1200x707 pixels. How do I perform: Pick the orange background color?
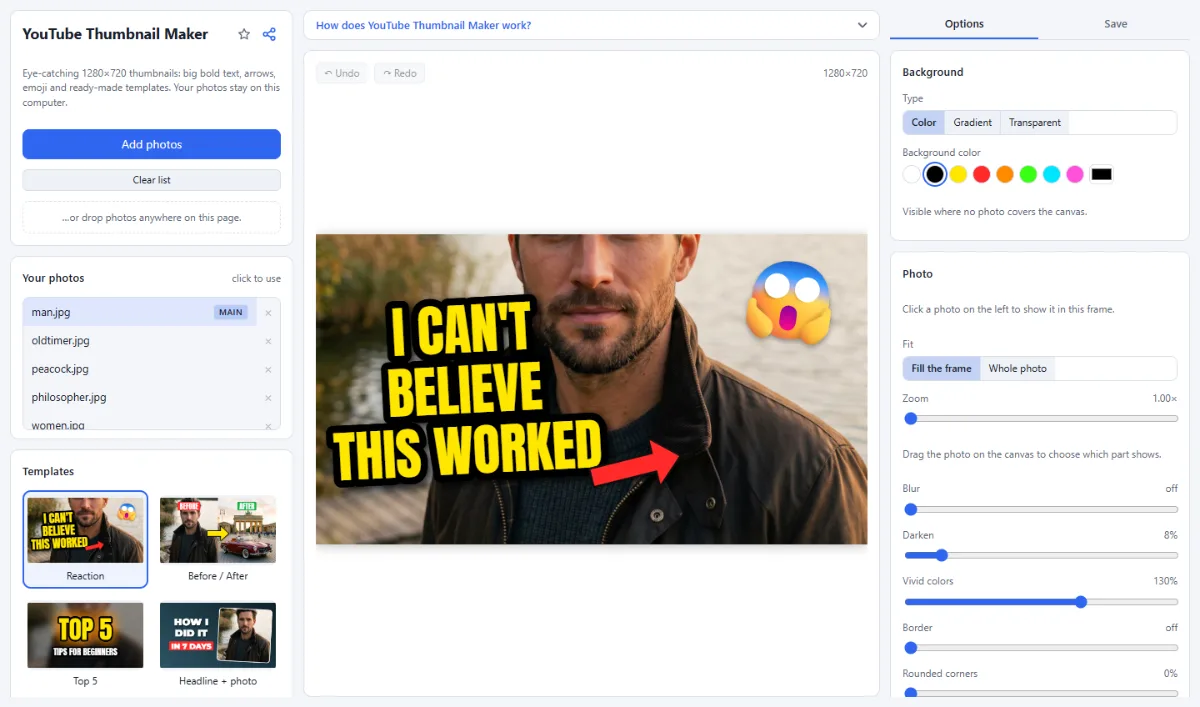coord(1005,174)
